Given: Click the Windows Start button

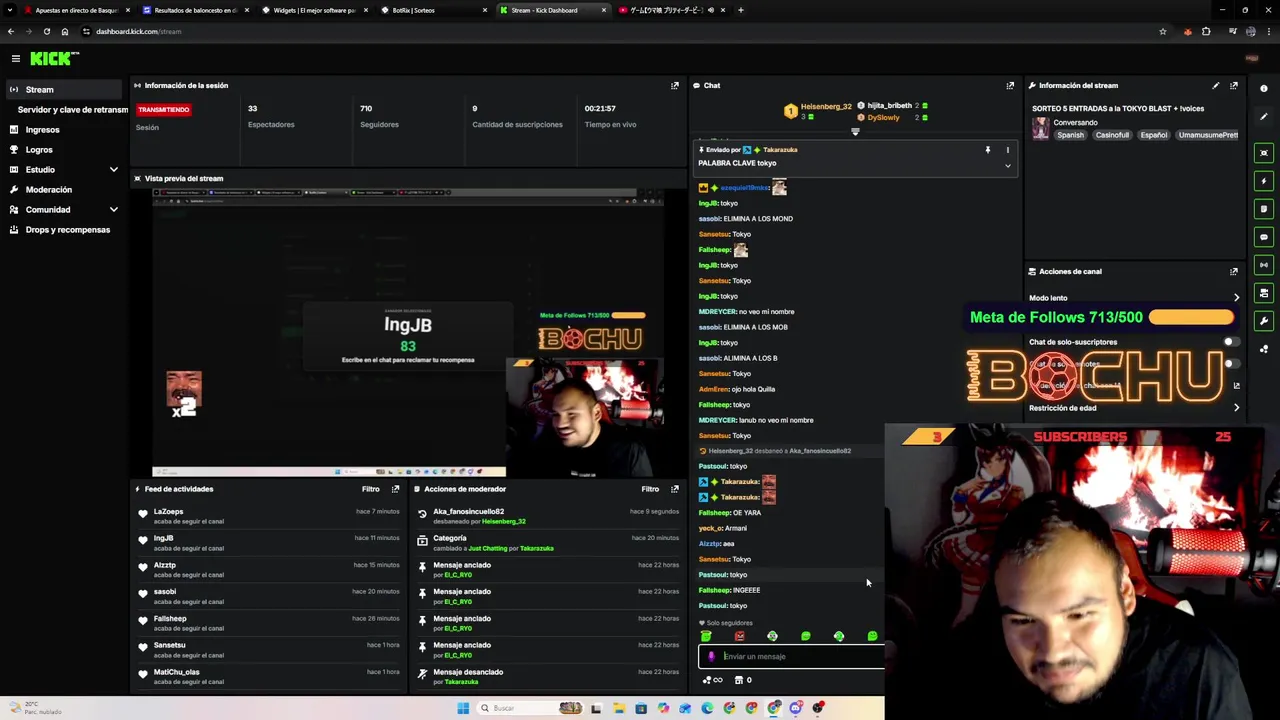Looking at the screenshot, I should [463, 708].
